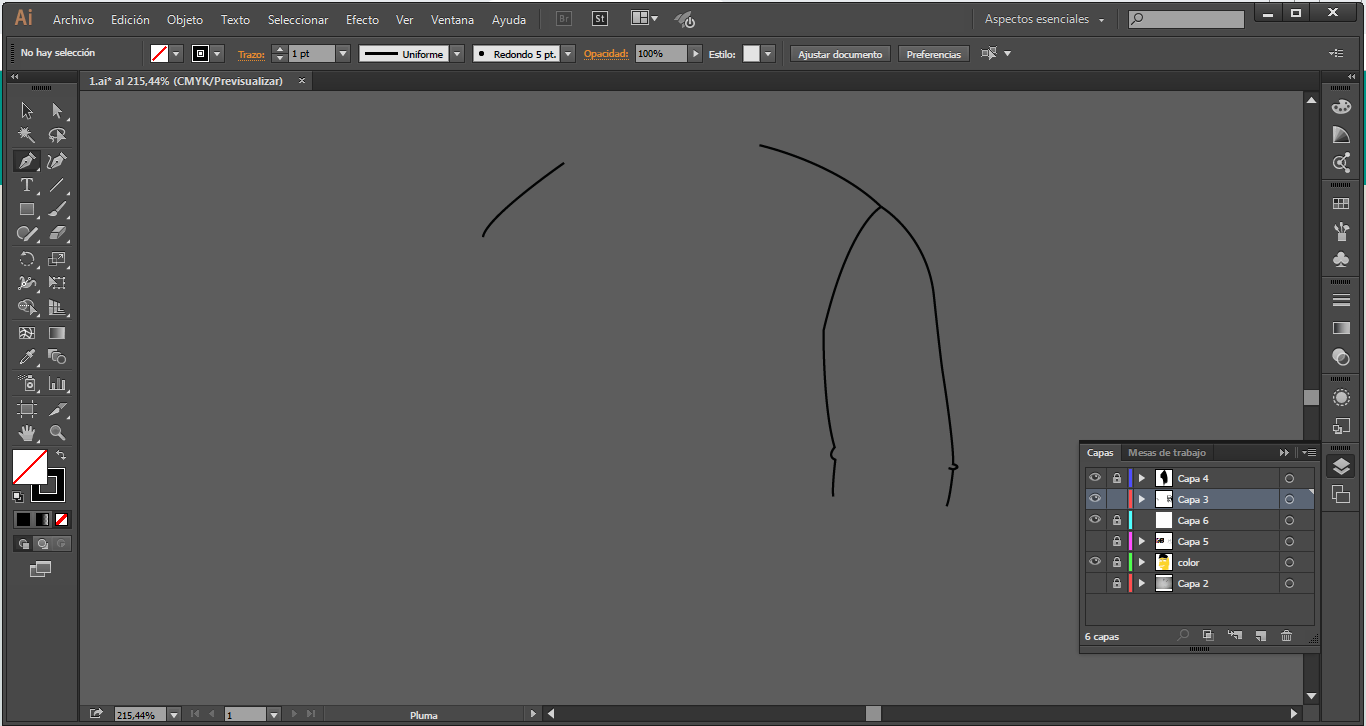This screenshot has height=726, width=1366.
Task: Open the Efecto menu
Action: click(x=362, y=19)
